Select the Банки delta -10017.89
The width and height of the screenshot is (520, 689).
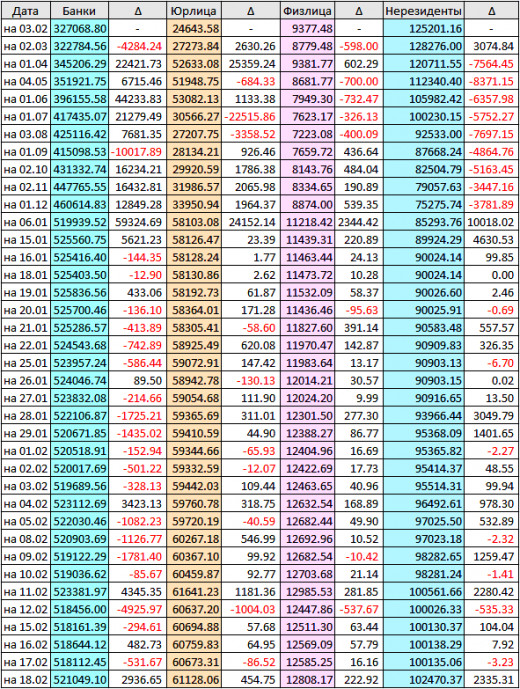[x=138, y=152]
